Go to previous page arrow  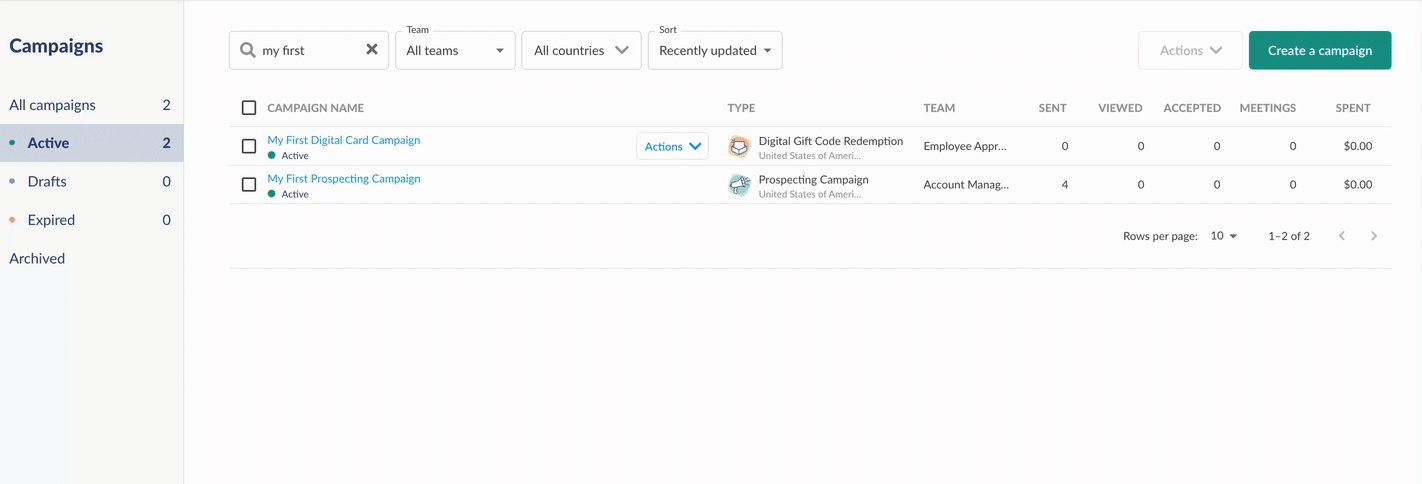[1342, 236]
